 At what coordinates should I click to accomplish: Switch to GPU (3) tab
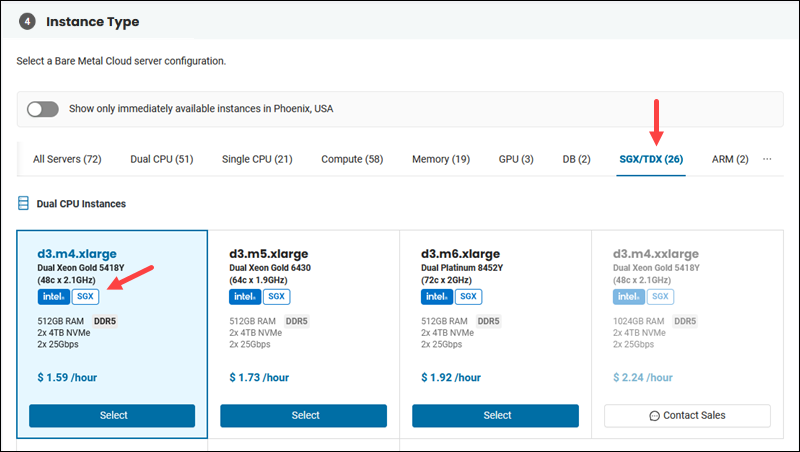(x=516, y=159)
